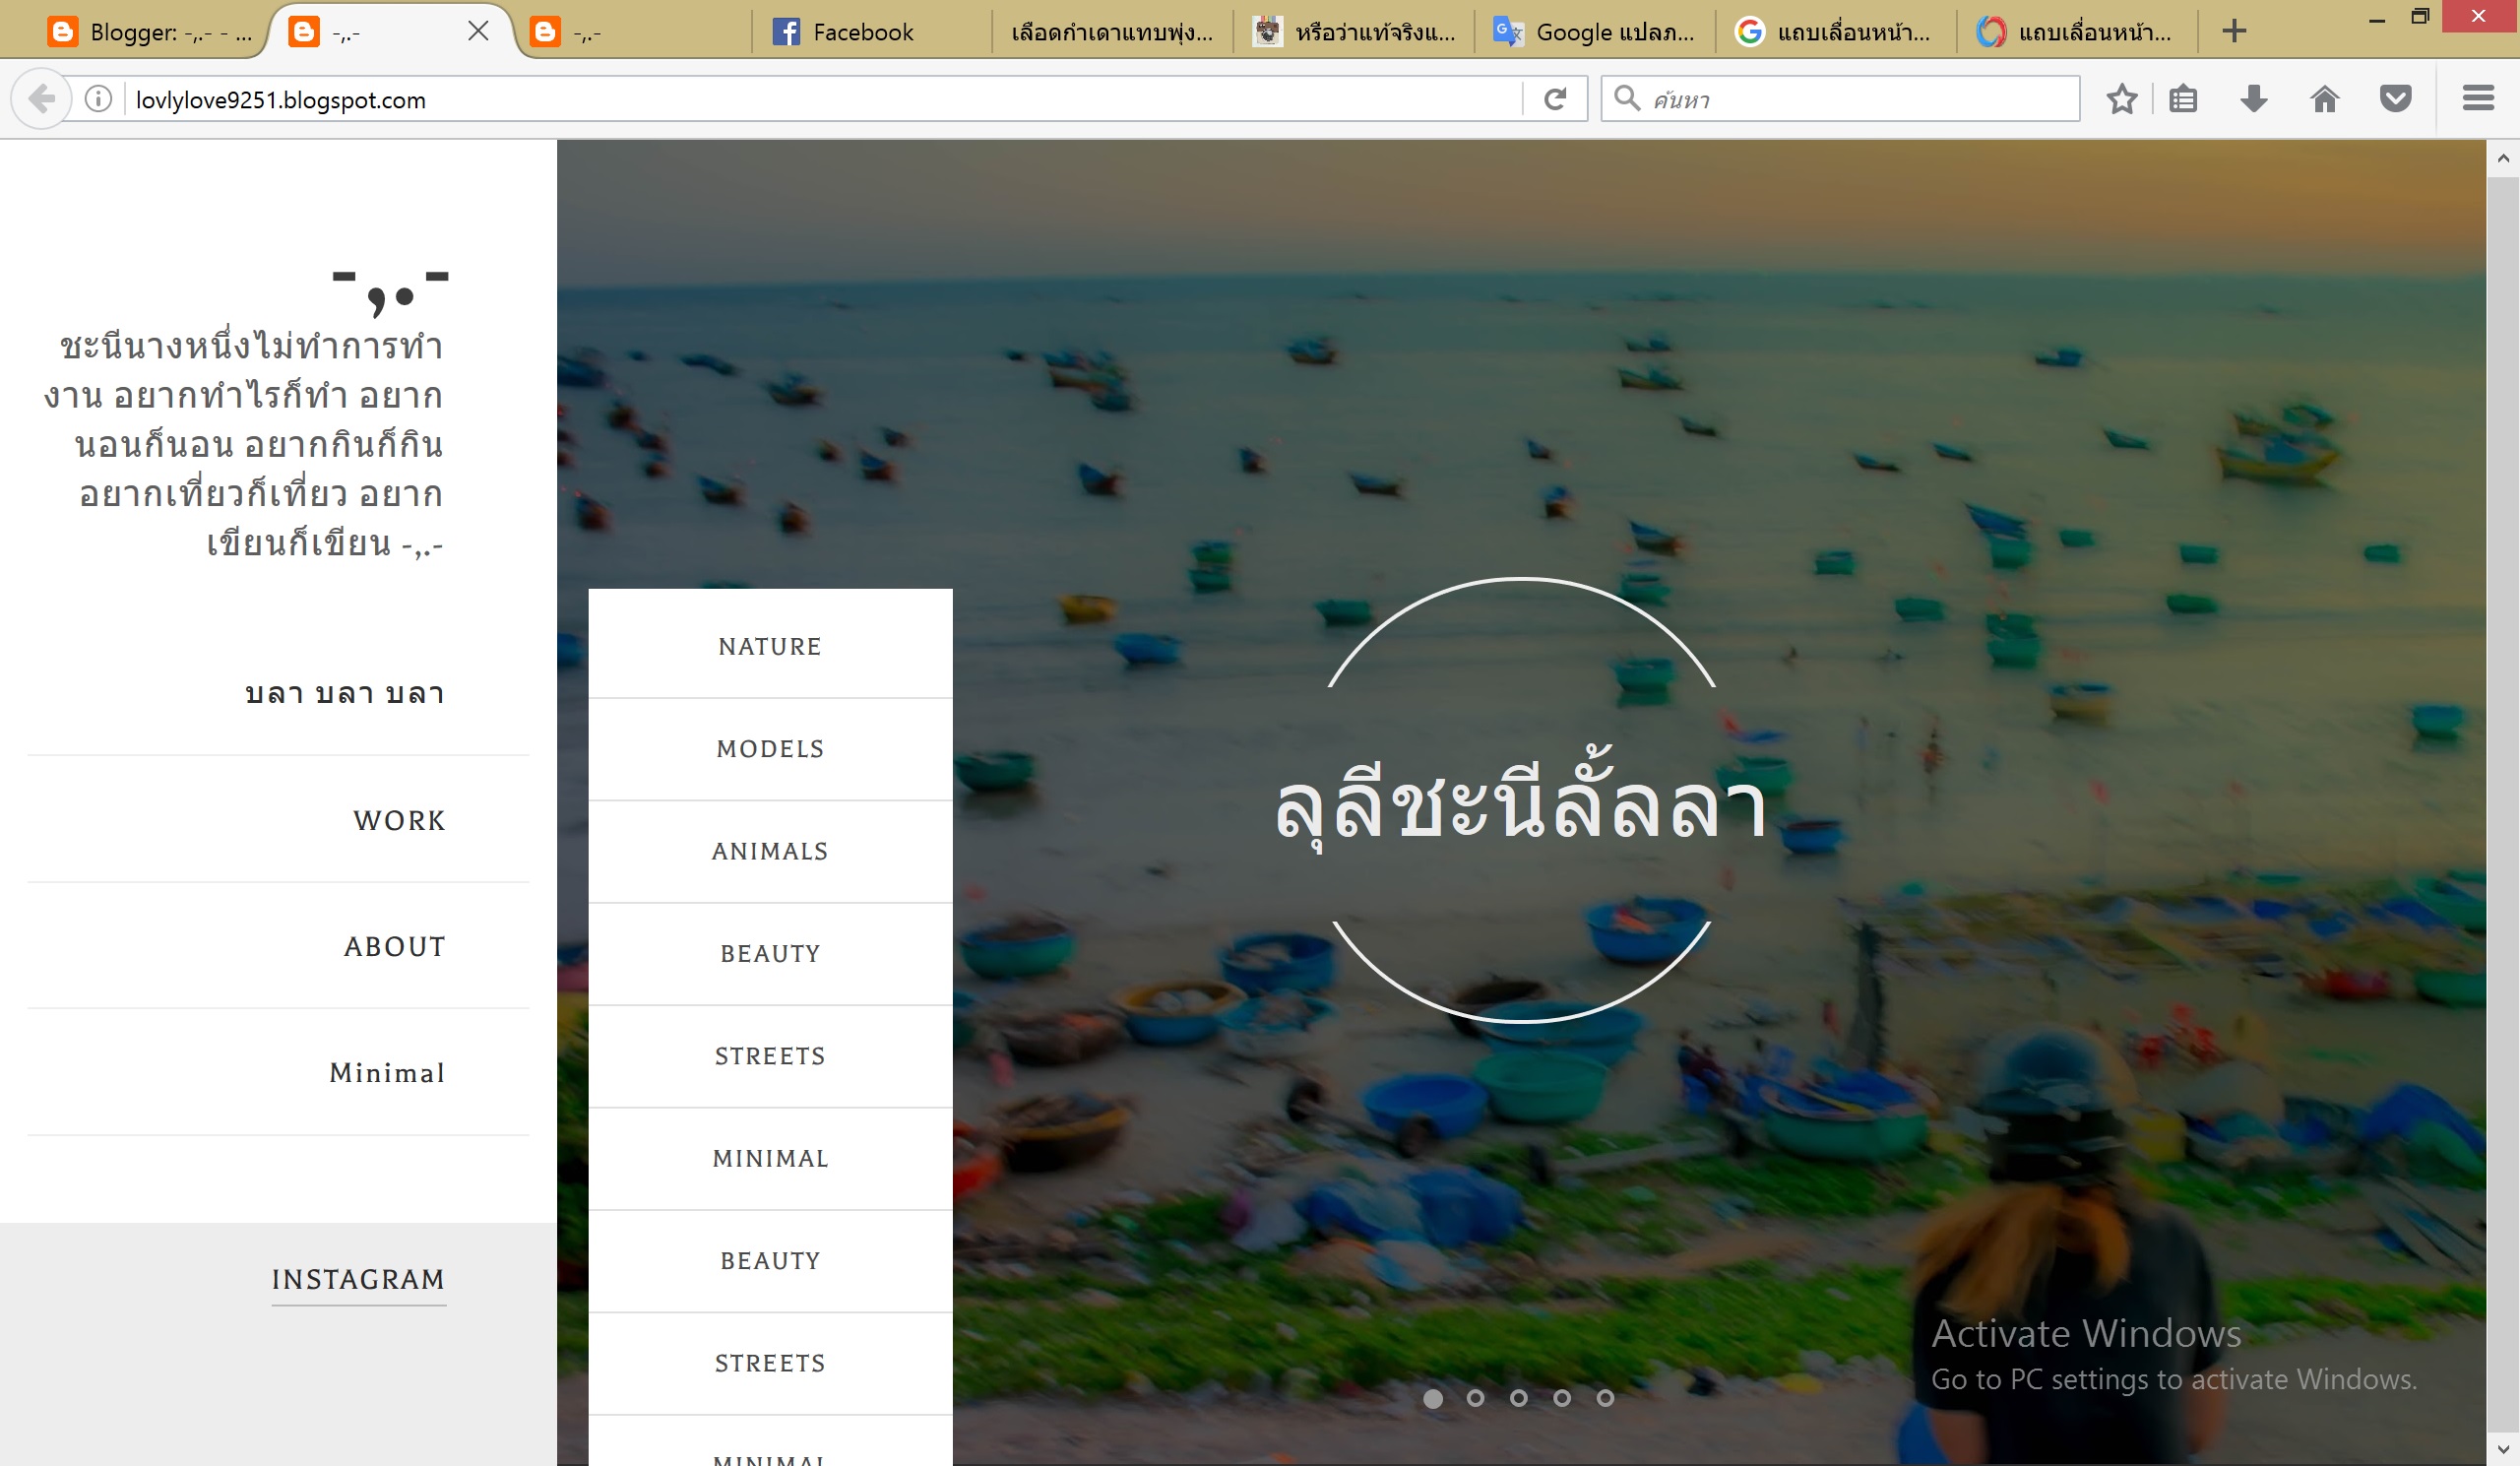Go to the first slider dot
Image resolution: width=2520 pixels, height=1466 pixels.
pos(1432,1398)
